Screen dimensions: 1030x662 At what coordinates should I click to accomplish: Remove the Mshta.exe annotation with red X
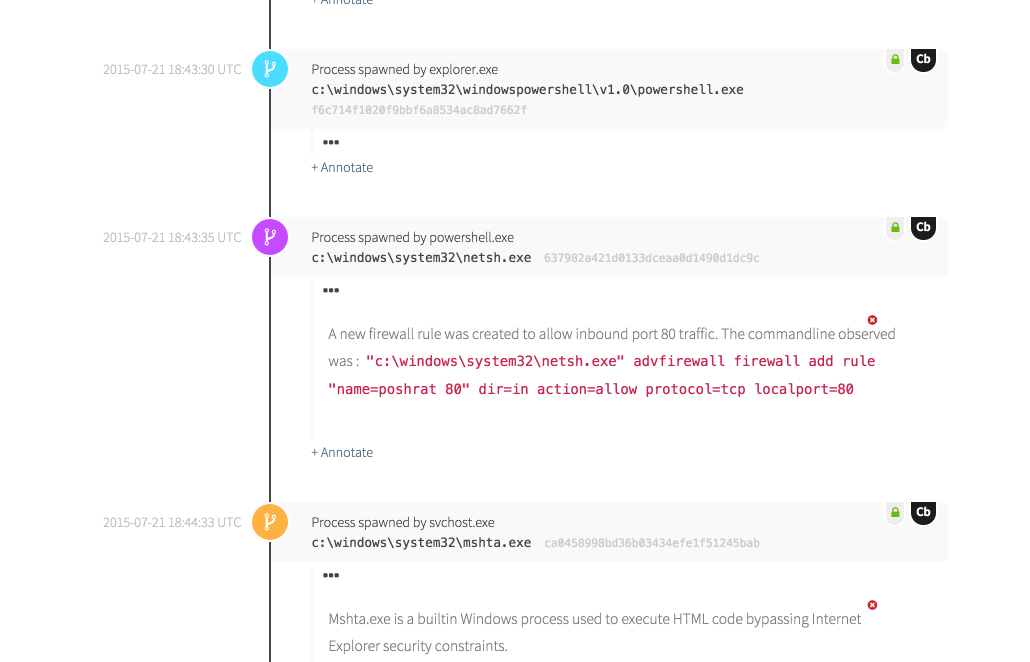pos(872,605)
